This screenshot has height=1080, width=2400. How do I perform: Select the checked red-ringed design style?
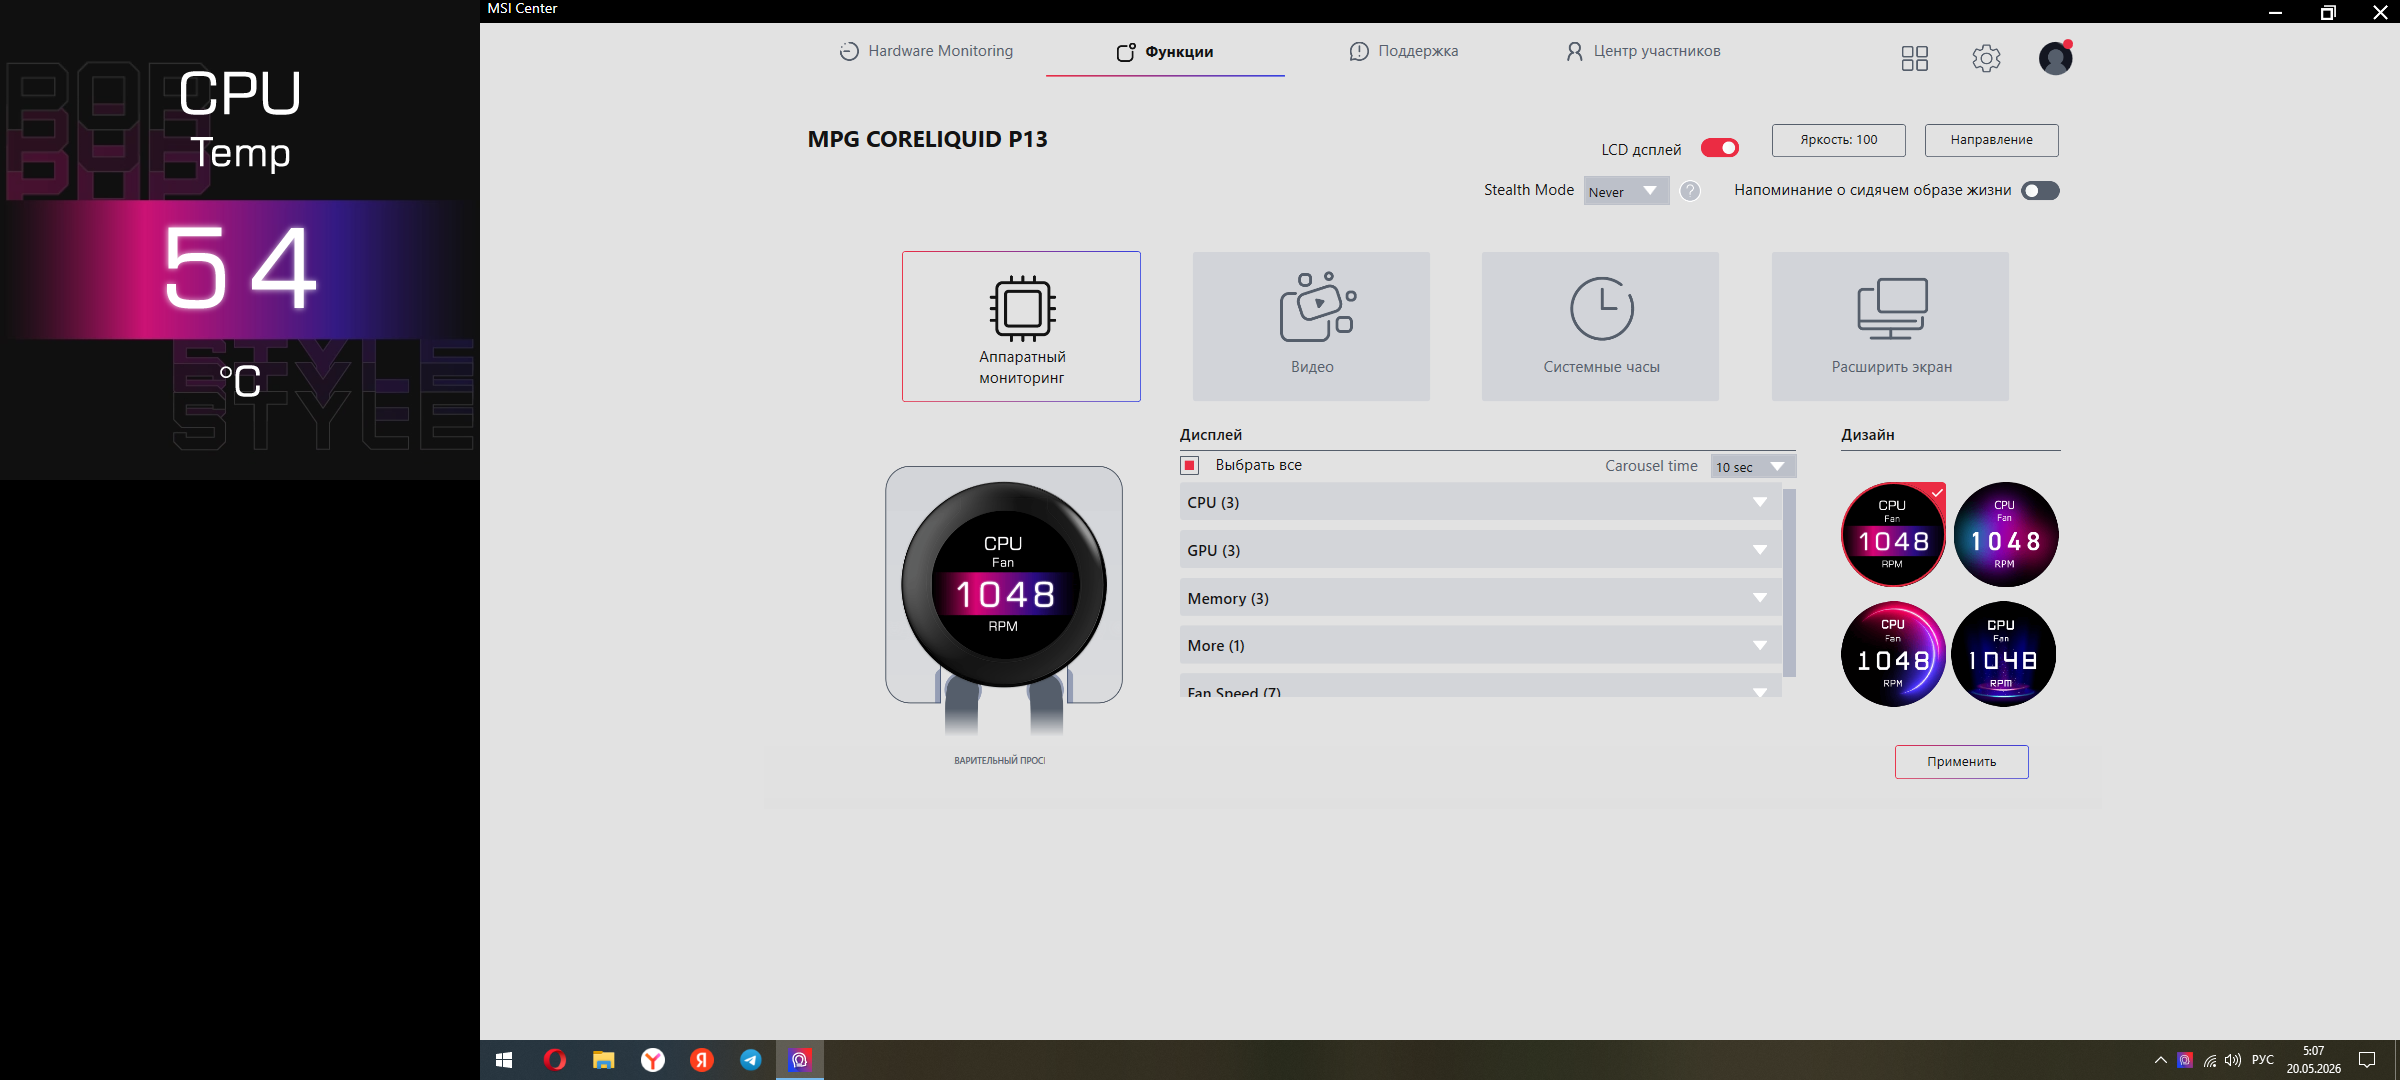tap(1893, 535)
